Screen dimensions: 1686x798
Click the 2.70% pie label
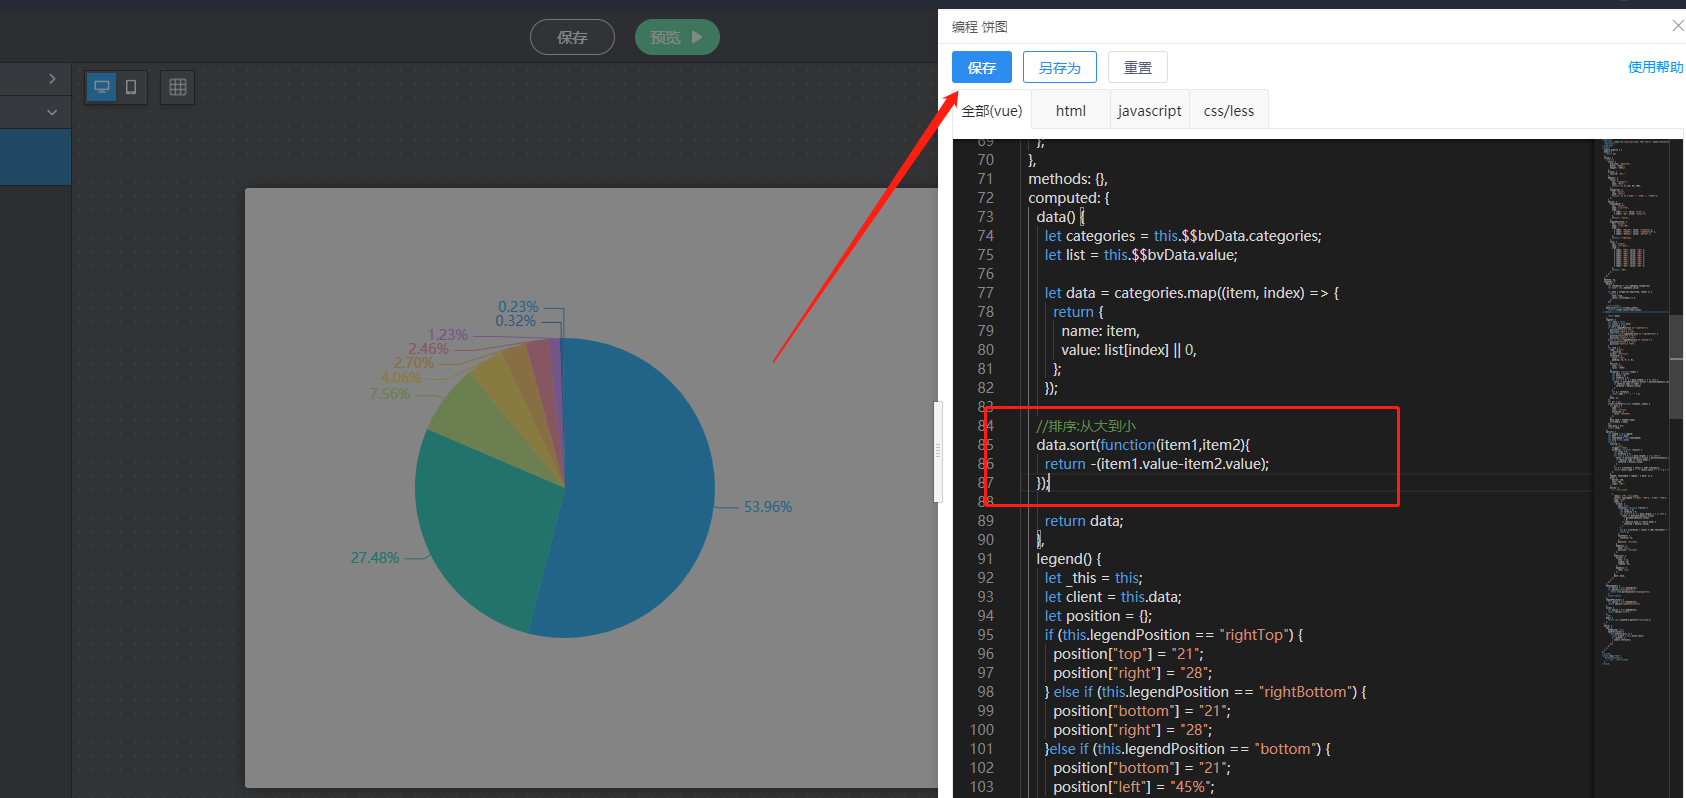point(414,363)
